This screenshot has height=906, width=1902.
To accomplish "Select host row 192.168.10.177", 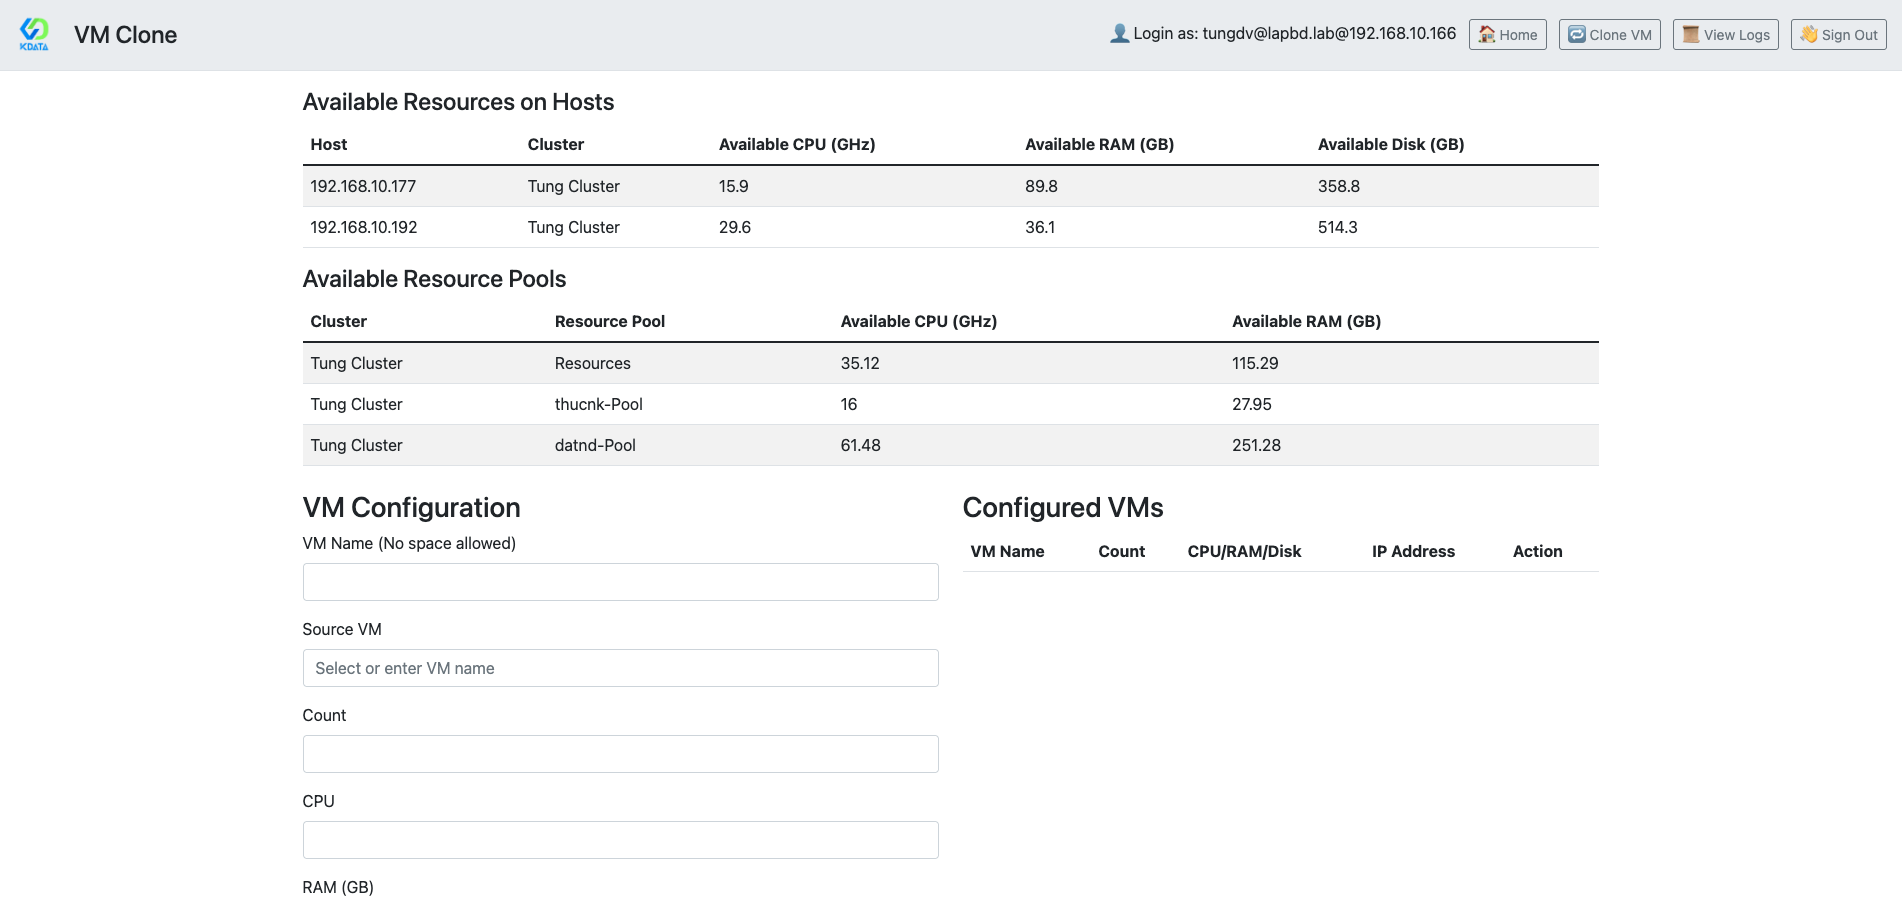I will click(x=950, y=186).
